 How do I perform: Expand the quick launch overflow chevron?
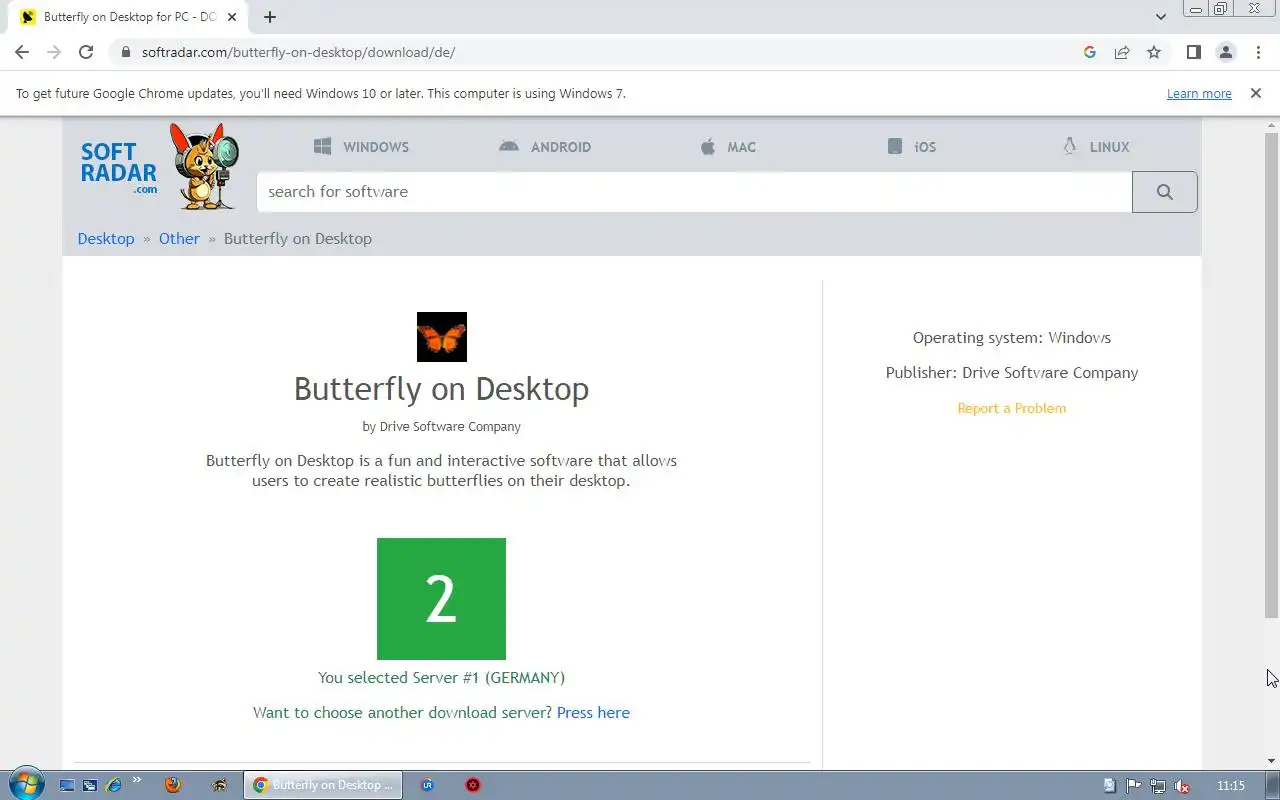click(137, 780)
